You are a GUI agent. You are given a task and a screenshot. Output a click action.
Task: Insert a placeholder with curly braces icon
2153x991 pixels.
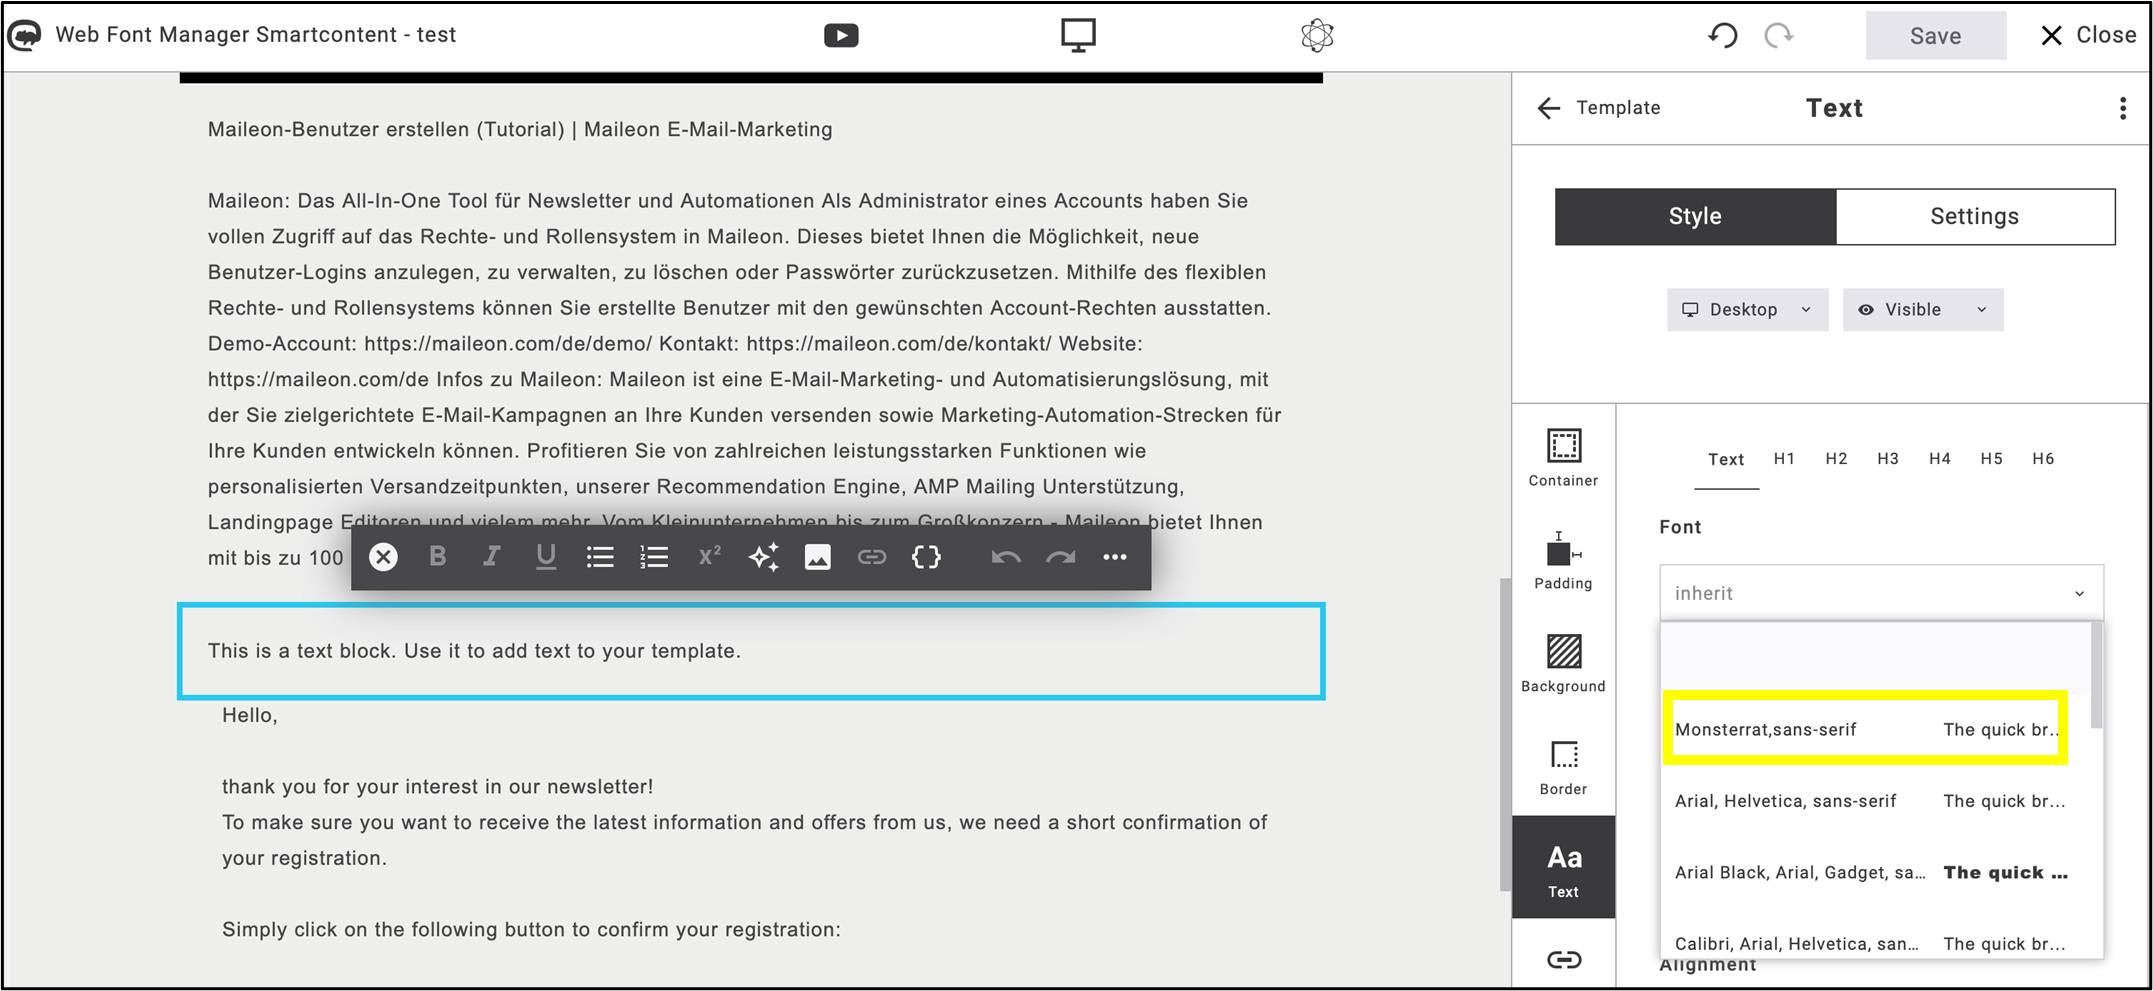pyautogui.click(x=926, y=557)
